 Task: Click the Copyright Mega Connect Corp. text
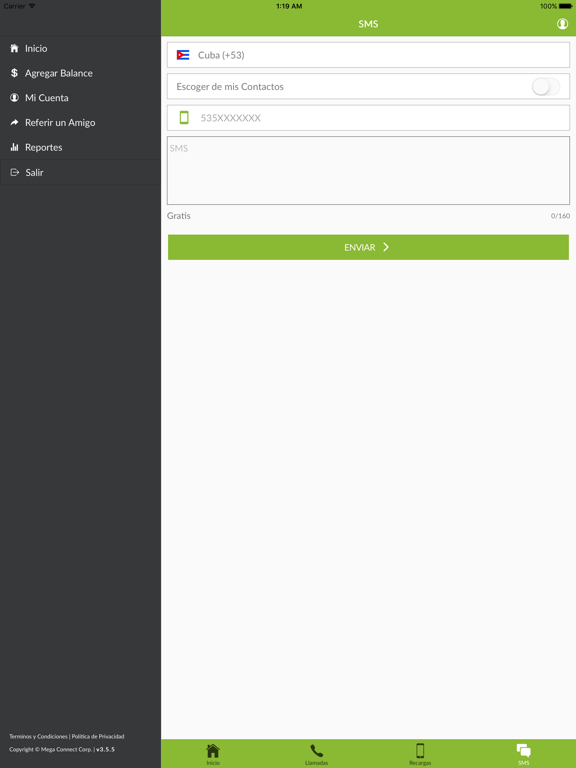50,749
